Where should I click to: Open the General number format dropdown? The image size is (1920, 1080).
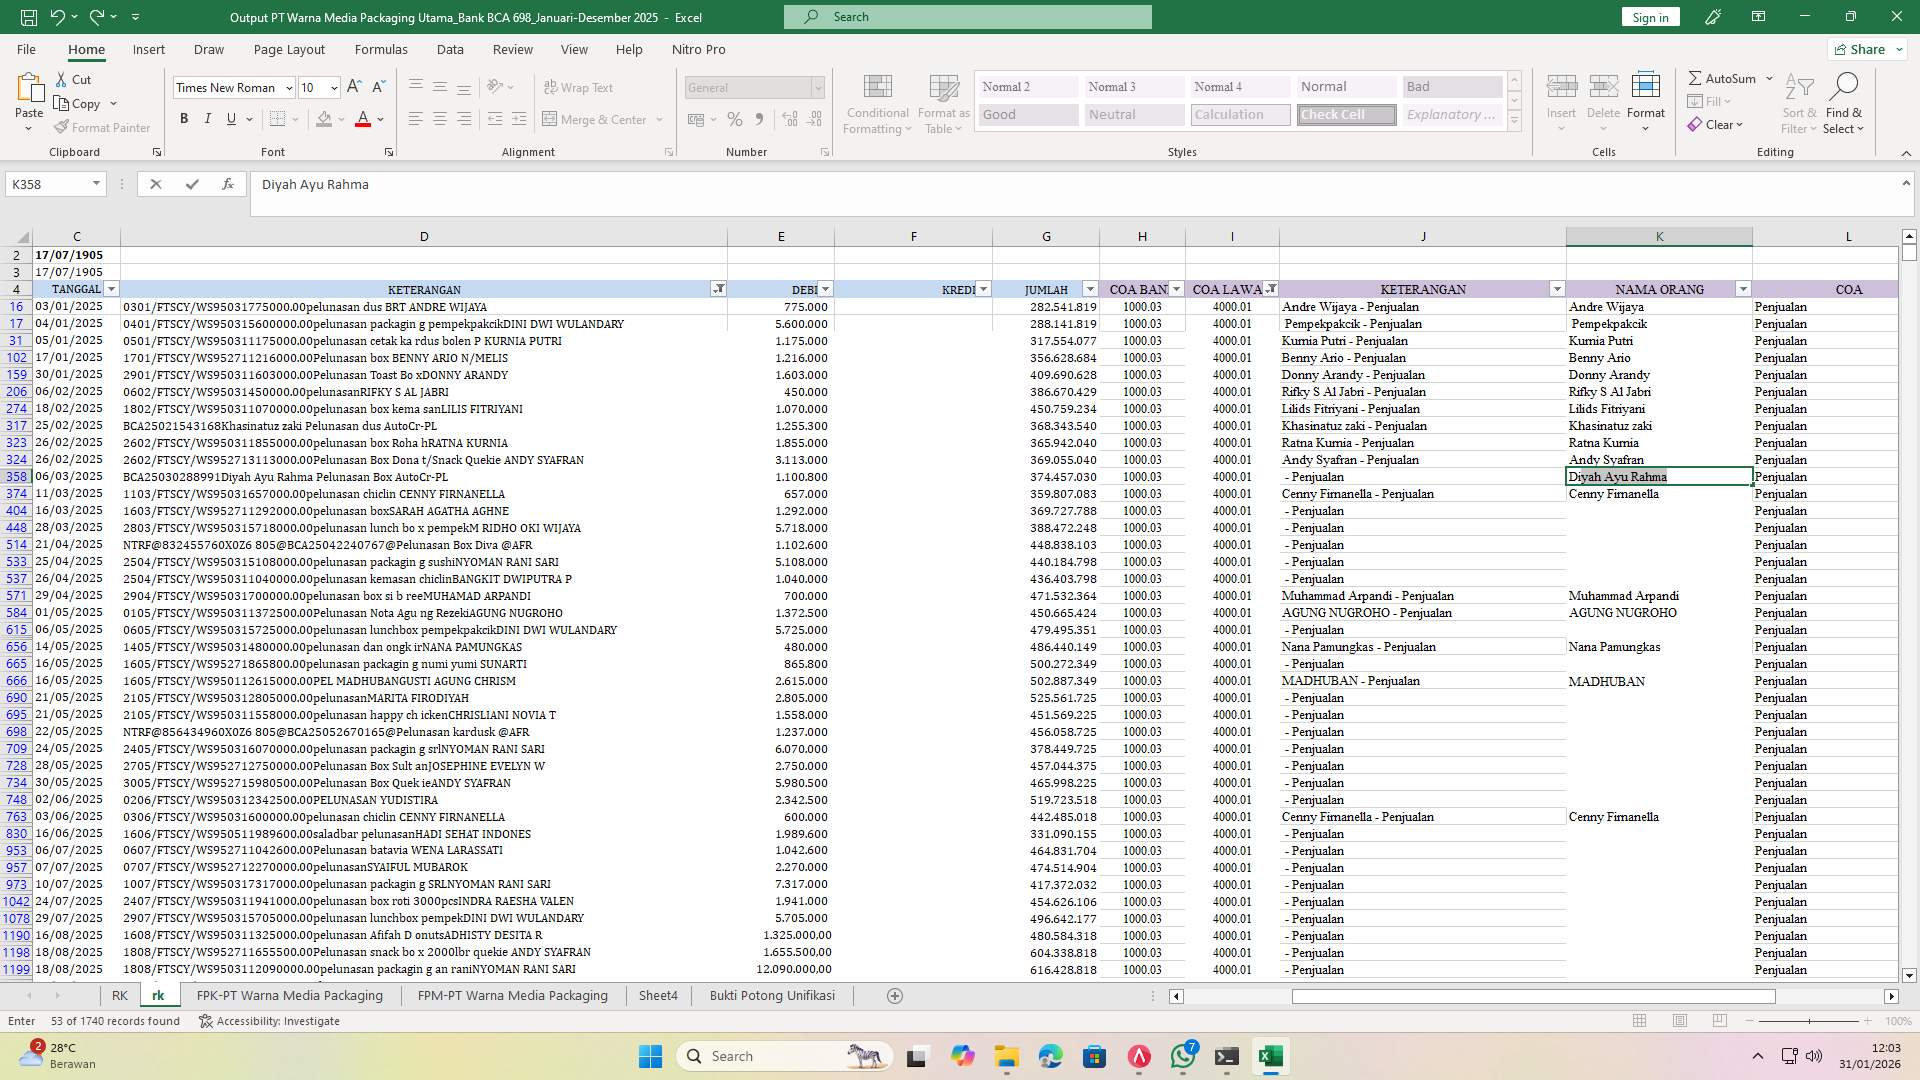click(x=818, y=88)
